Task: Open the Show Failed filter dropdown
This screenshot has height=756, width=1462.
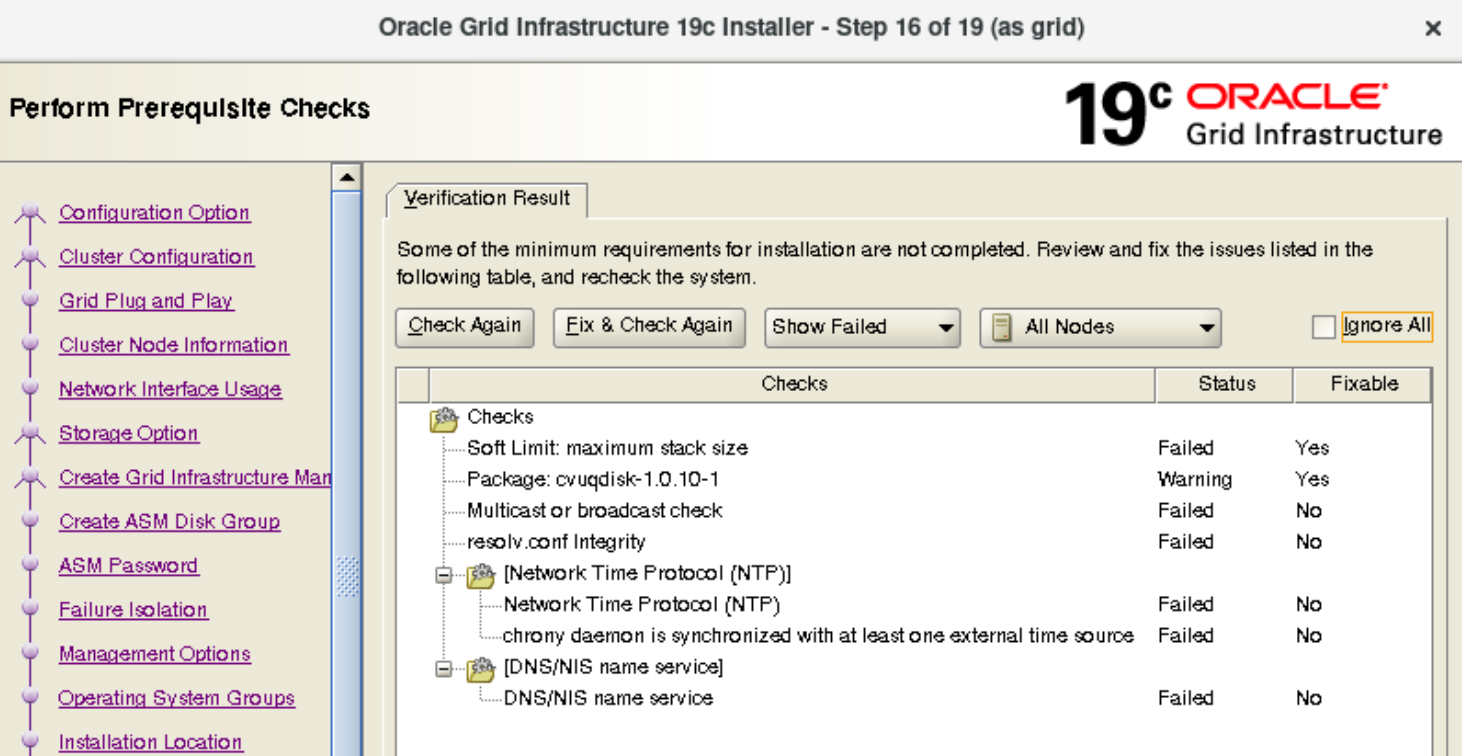Action: (862, 327)
